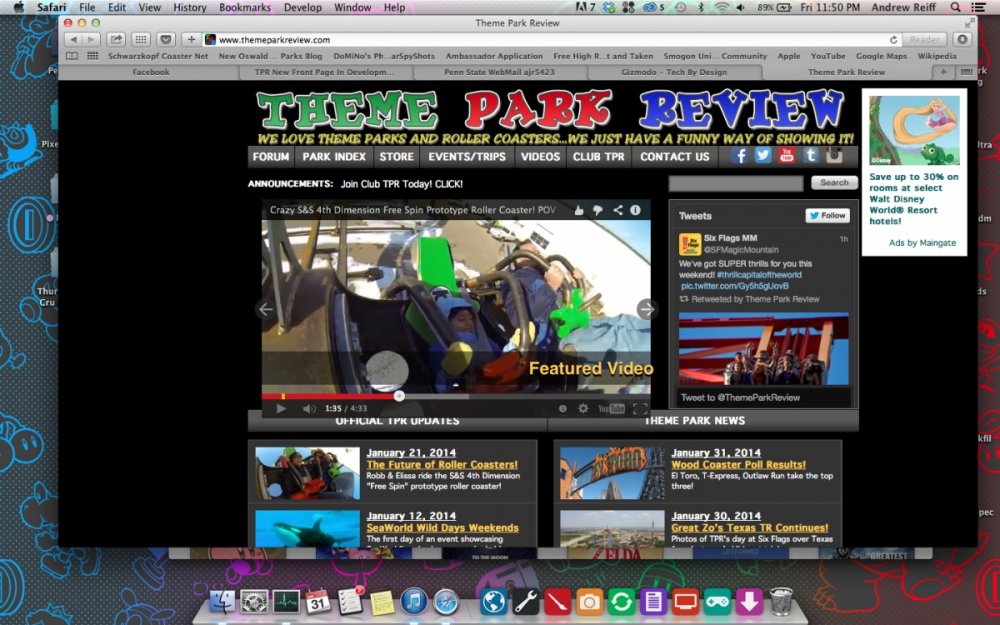
Task: Open iTunes from the Dock
Action: coord(414,601)
